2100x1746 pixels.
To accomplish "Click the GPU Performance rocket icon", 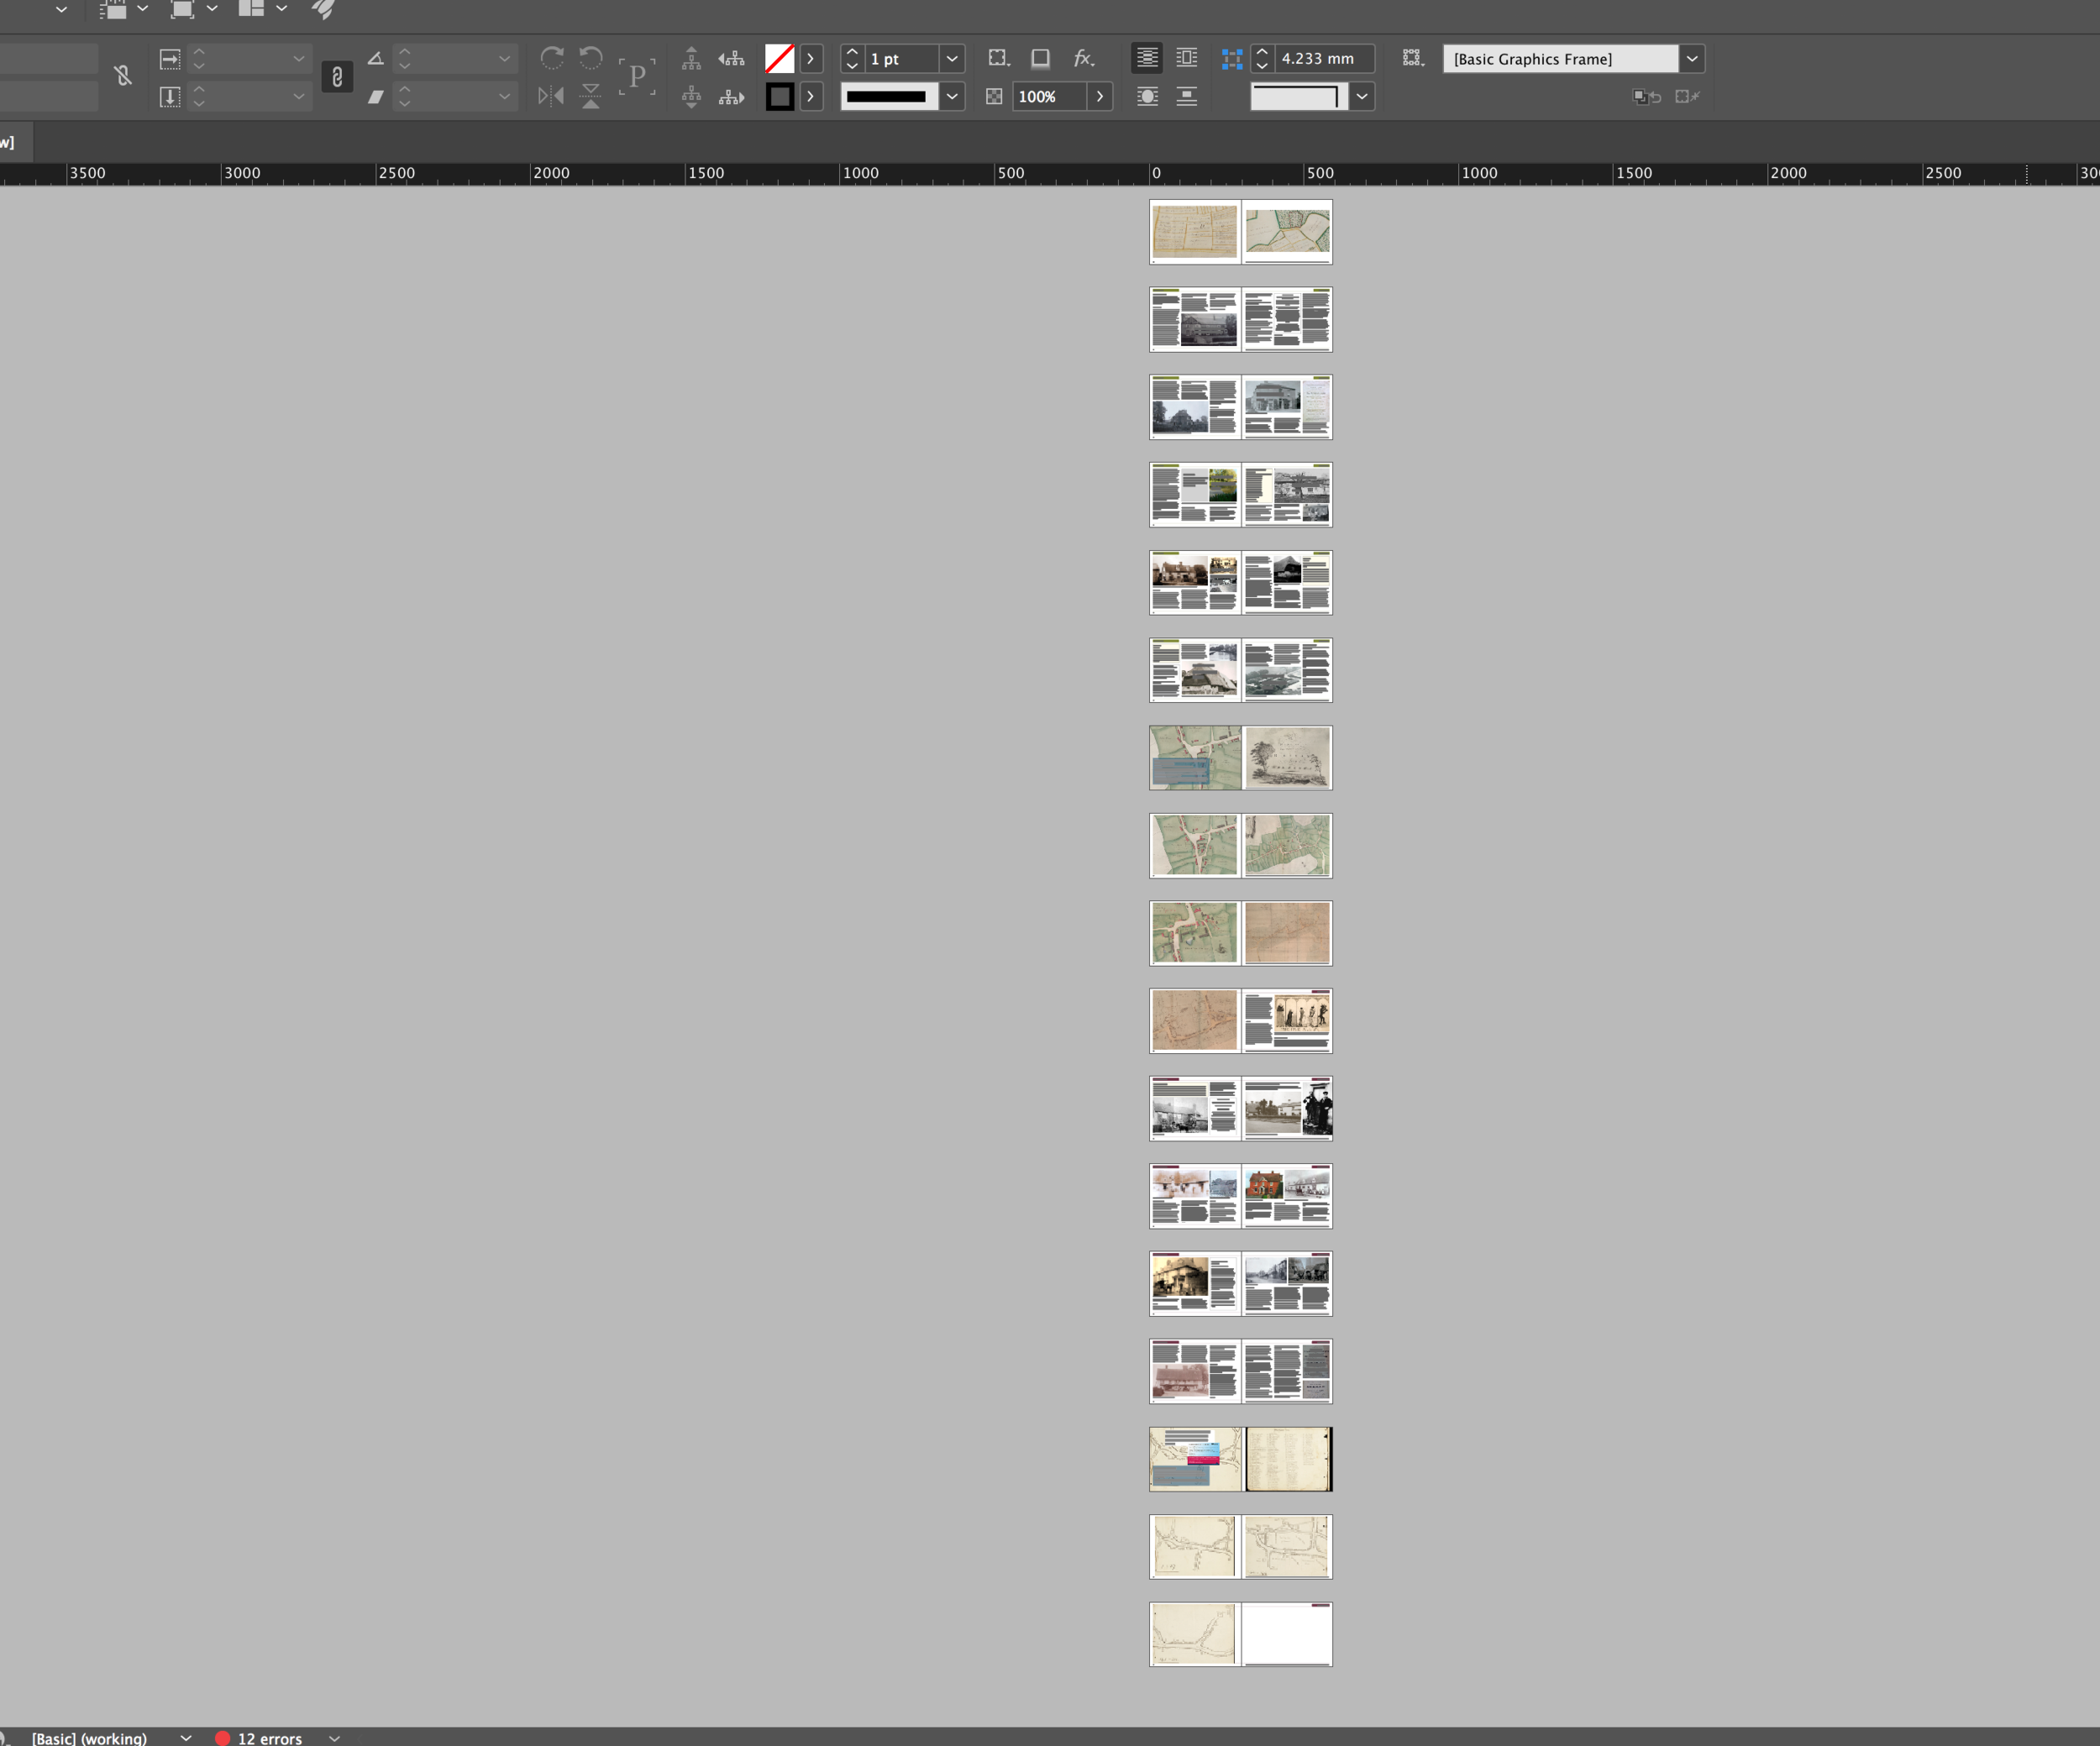I will coord(323,9).
